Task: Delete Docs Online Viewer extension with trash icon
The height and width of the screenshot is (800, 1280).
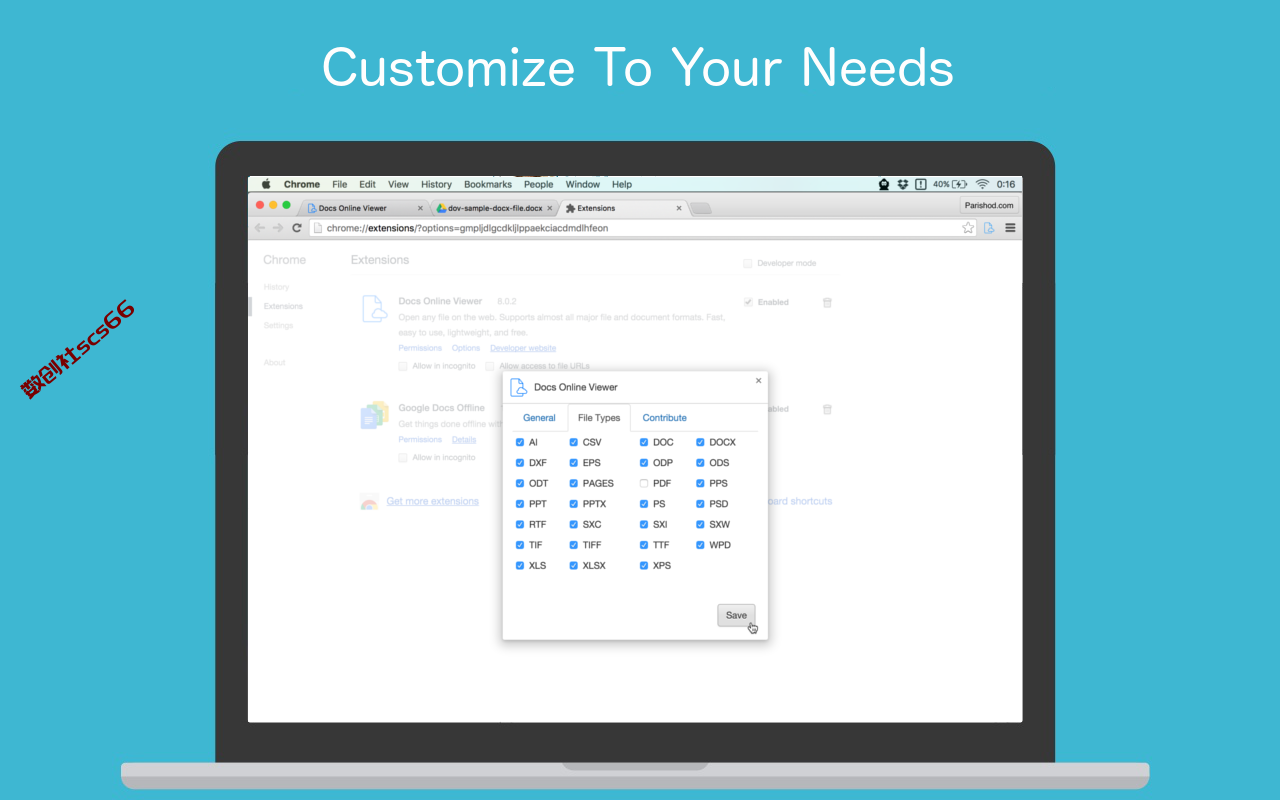Action: click(827, 302)
